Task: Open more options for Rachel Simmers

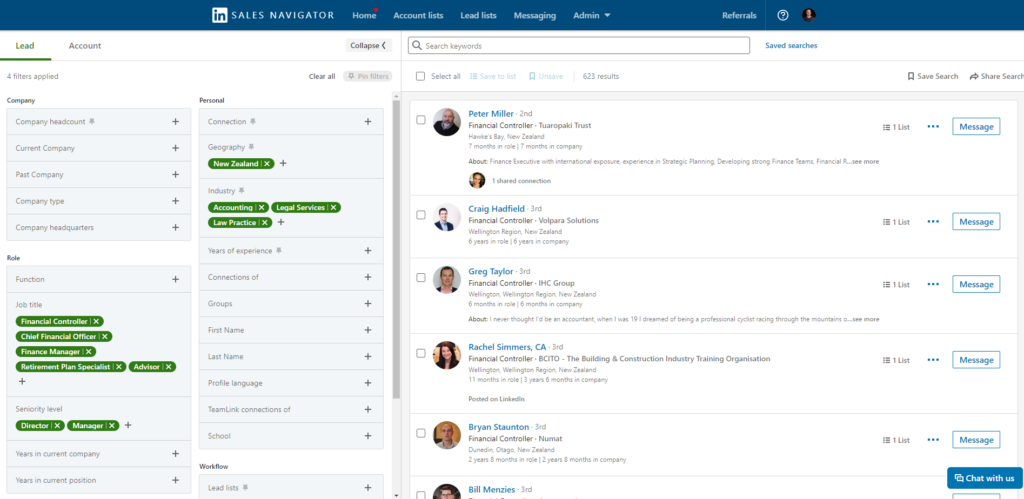Action: 933,360
